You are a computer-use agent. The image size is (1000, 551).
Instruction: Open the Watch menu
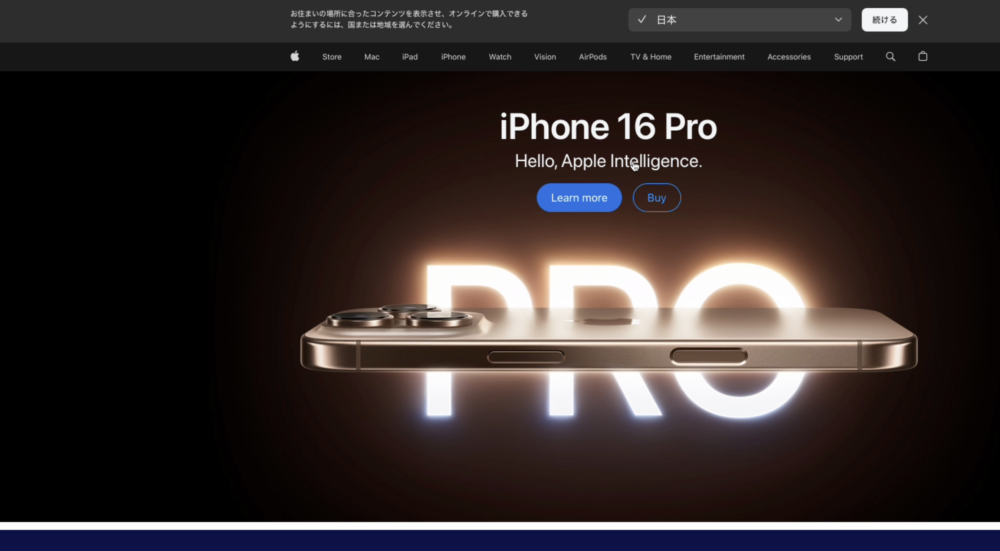pos(500,57)
